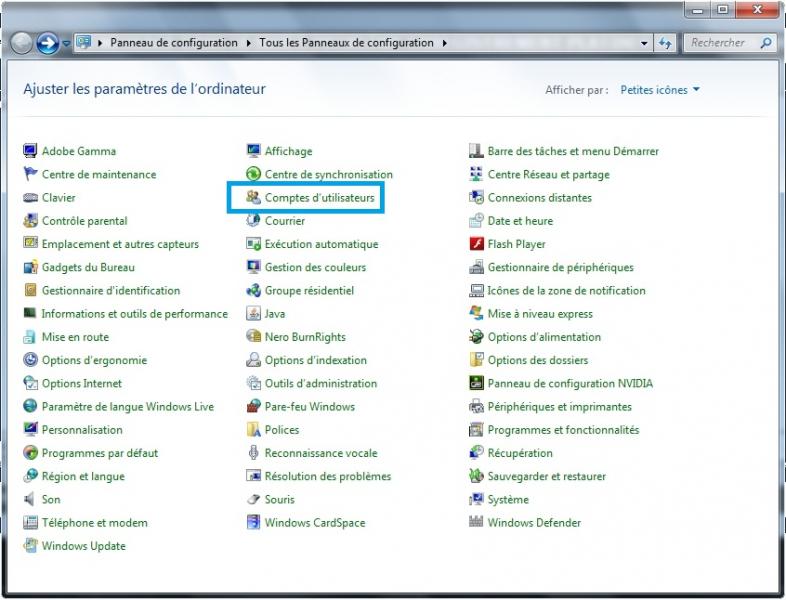This screenshot has width=786, height=600.
Task: Open Programmes et fonctionnalités link
Action: pyautogui.click(x=562, y=430)
